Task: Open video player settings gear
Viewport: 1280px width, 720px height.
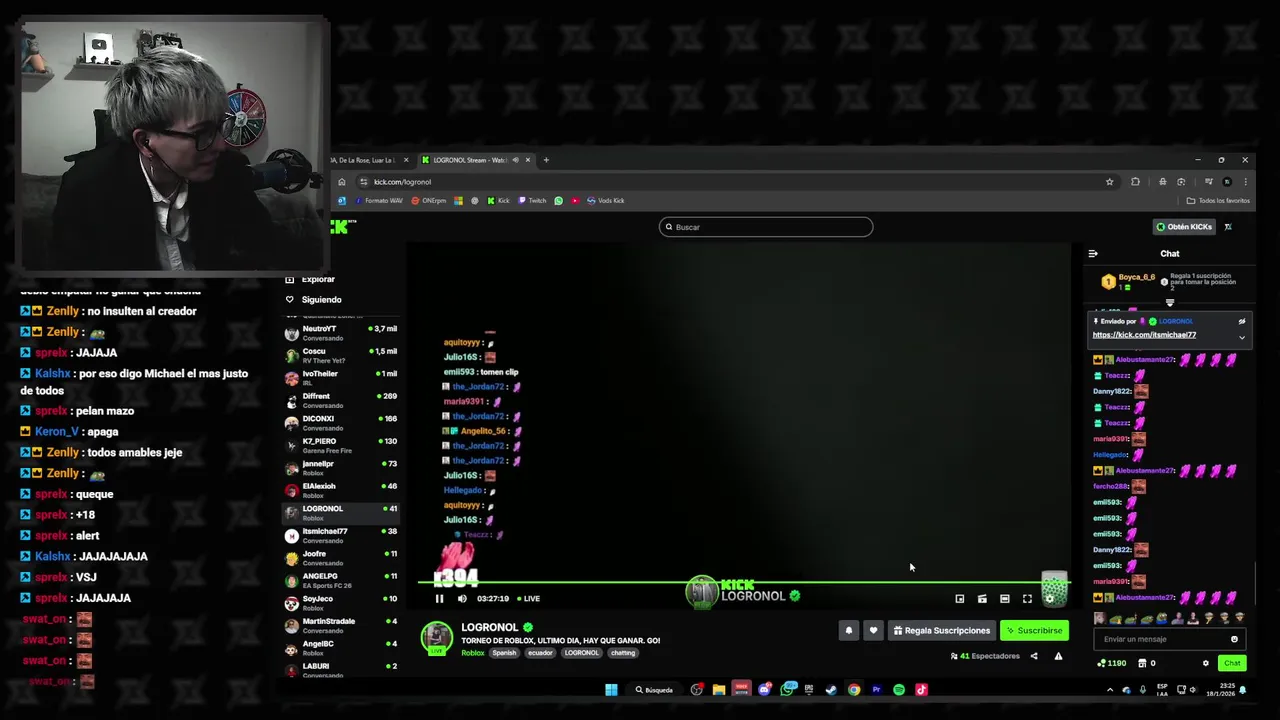Action: point(1050,599)
